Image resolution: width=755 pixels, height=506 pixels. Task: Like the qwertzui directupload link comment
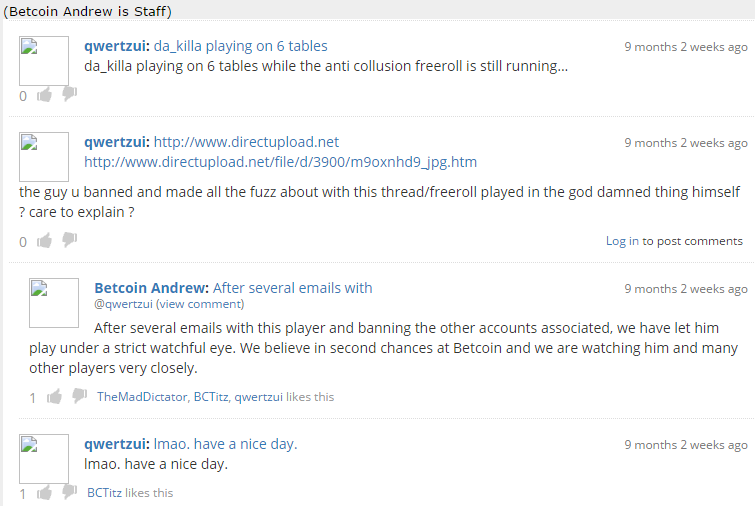(x=44, y=240)
